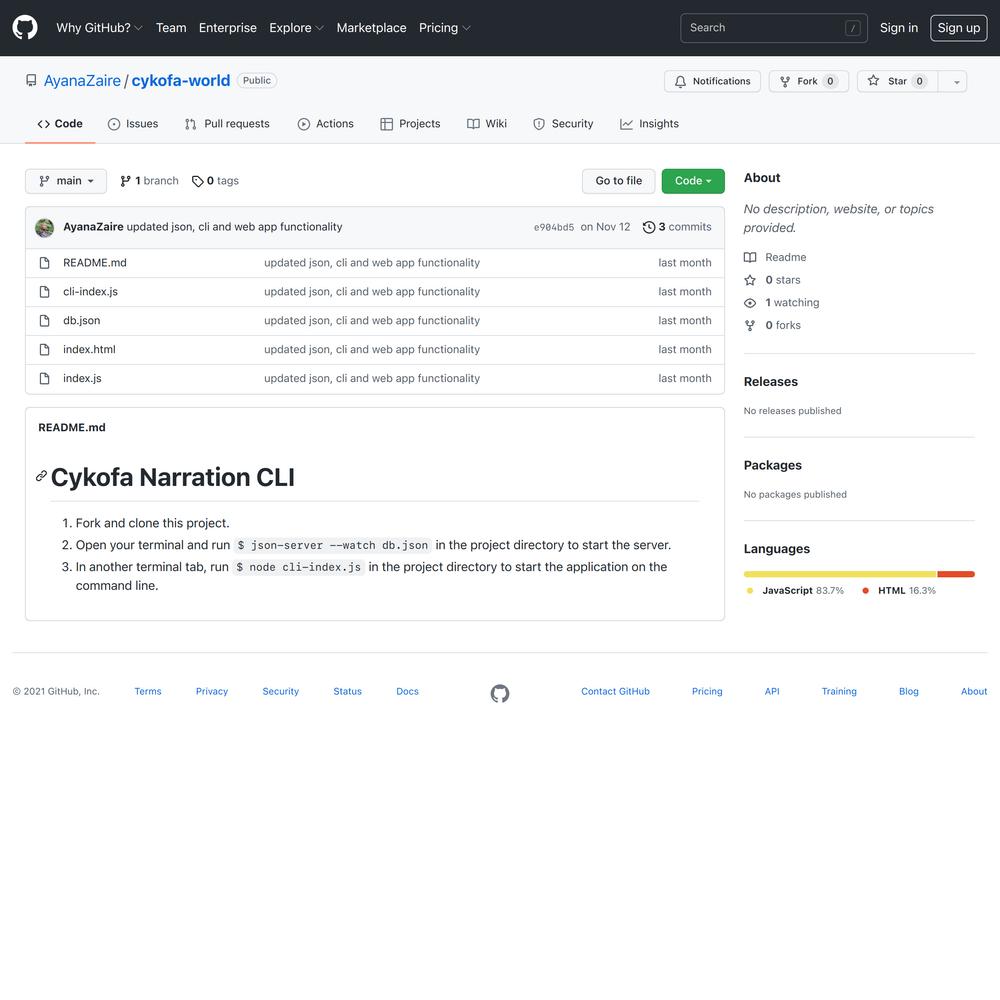Click the Fork button
The image size is (1000, 1000).
coord(808,82)
